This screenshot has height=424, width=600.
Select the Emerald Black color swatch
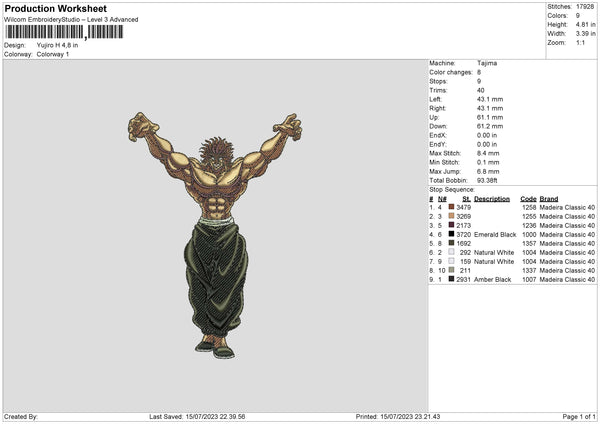pos(452,234)
